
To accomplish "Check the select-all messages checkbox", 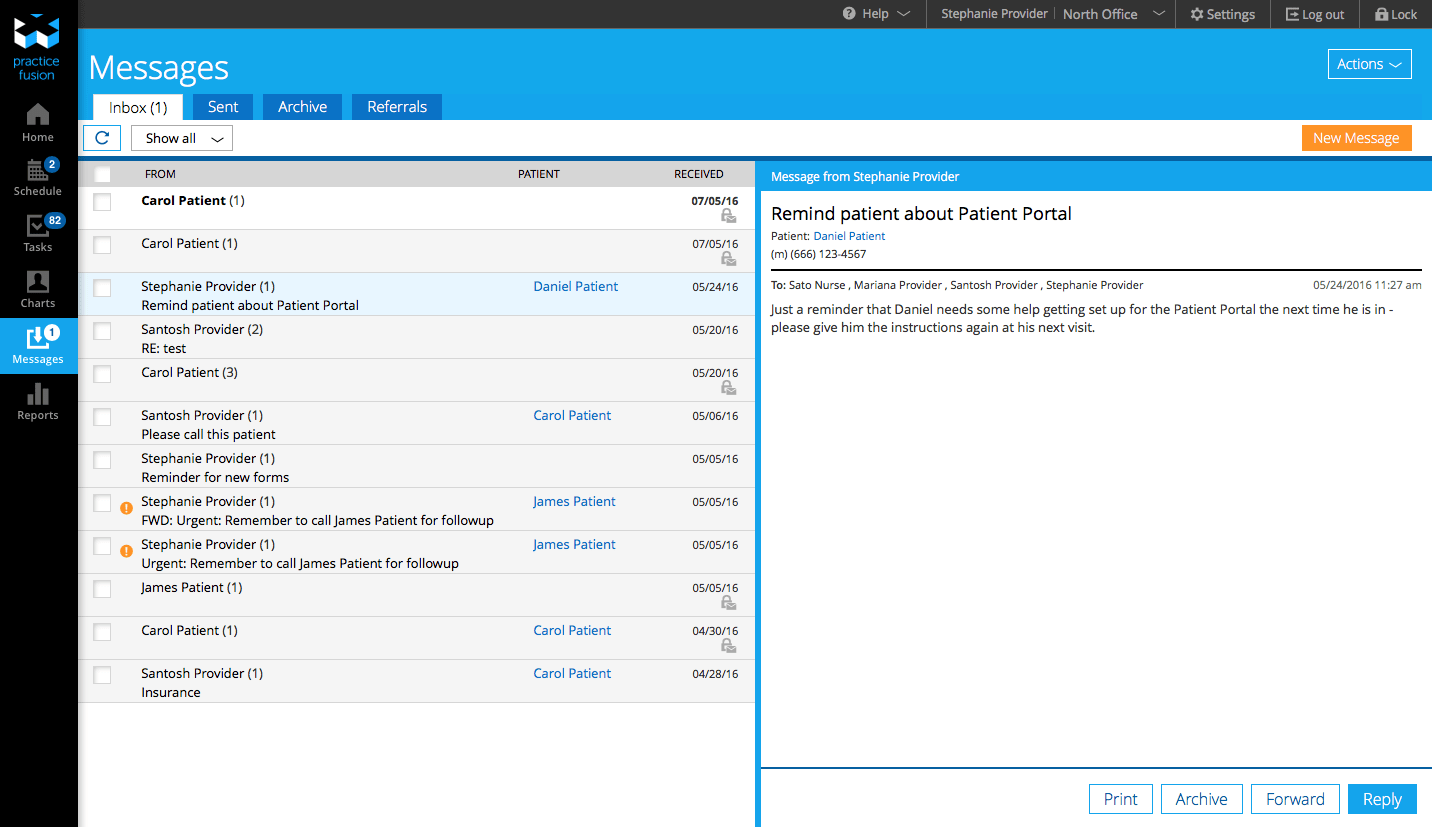I will 102,174.
